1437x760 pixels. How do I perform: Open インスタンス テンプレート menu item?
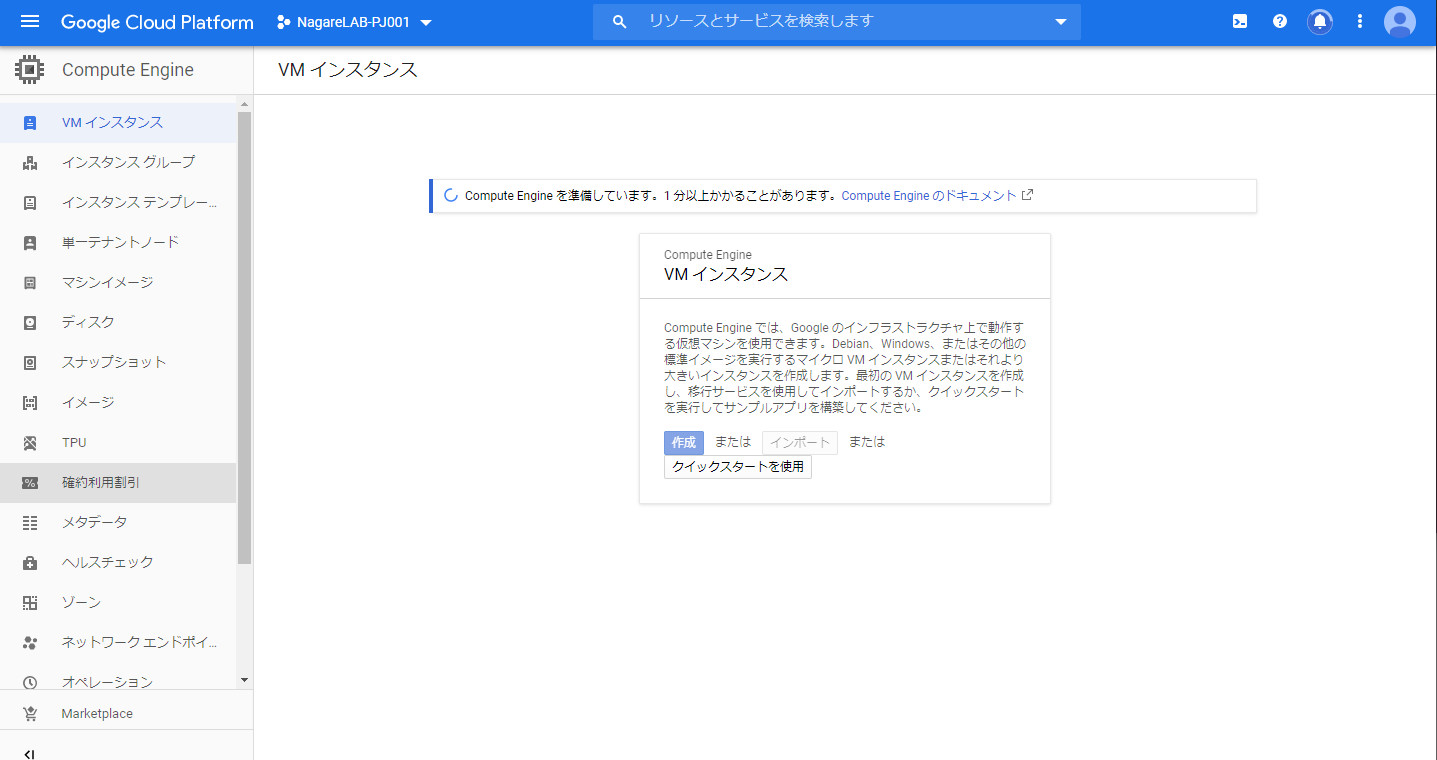(x=118, y=203)
